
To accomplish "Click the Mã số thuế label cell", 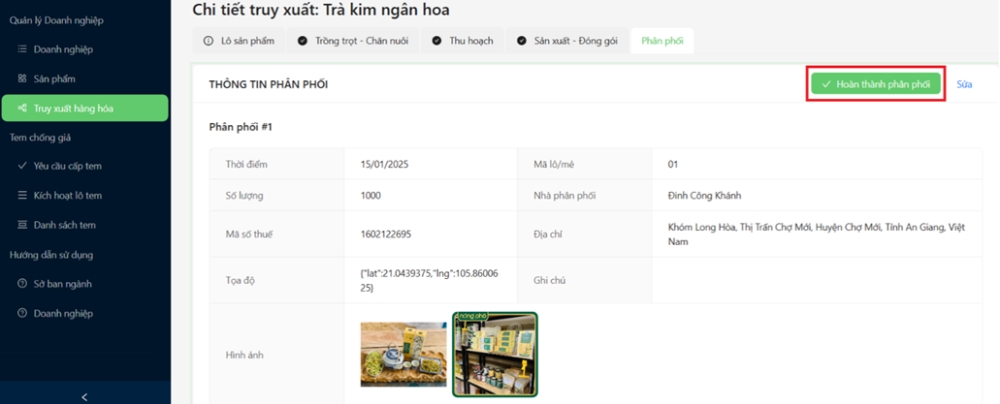I will (x=277, y=234).
